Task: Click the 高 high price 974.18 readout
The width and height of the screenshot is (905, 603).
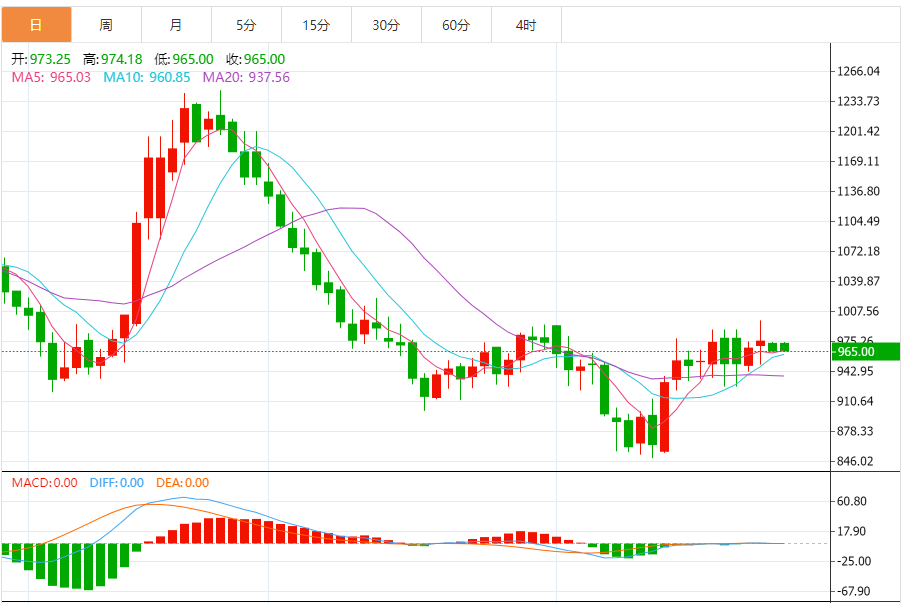Action: tap(112, 60)
